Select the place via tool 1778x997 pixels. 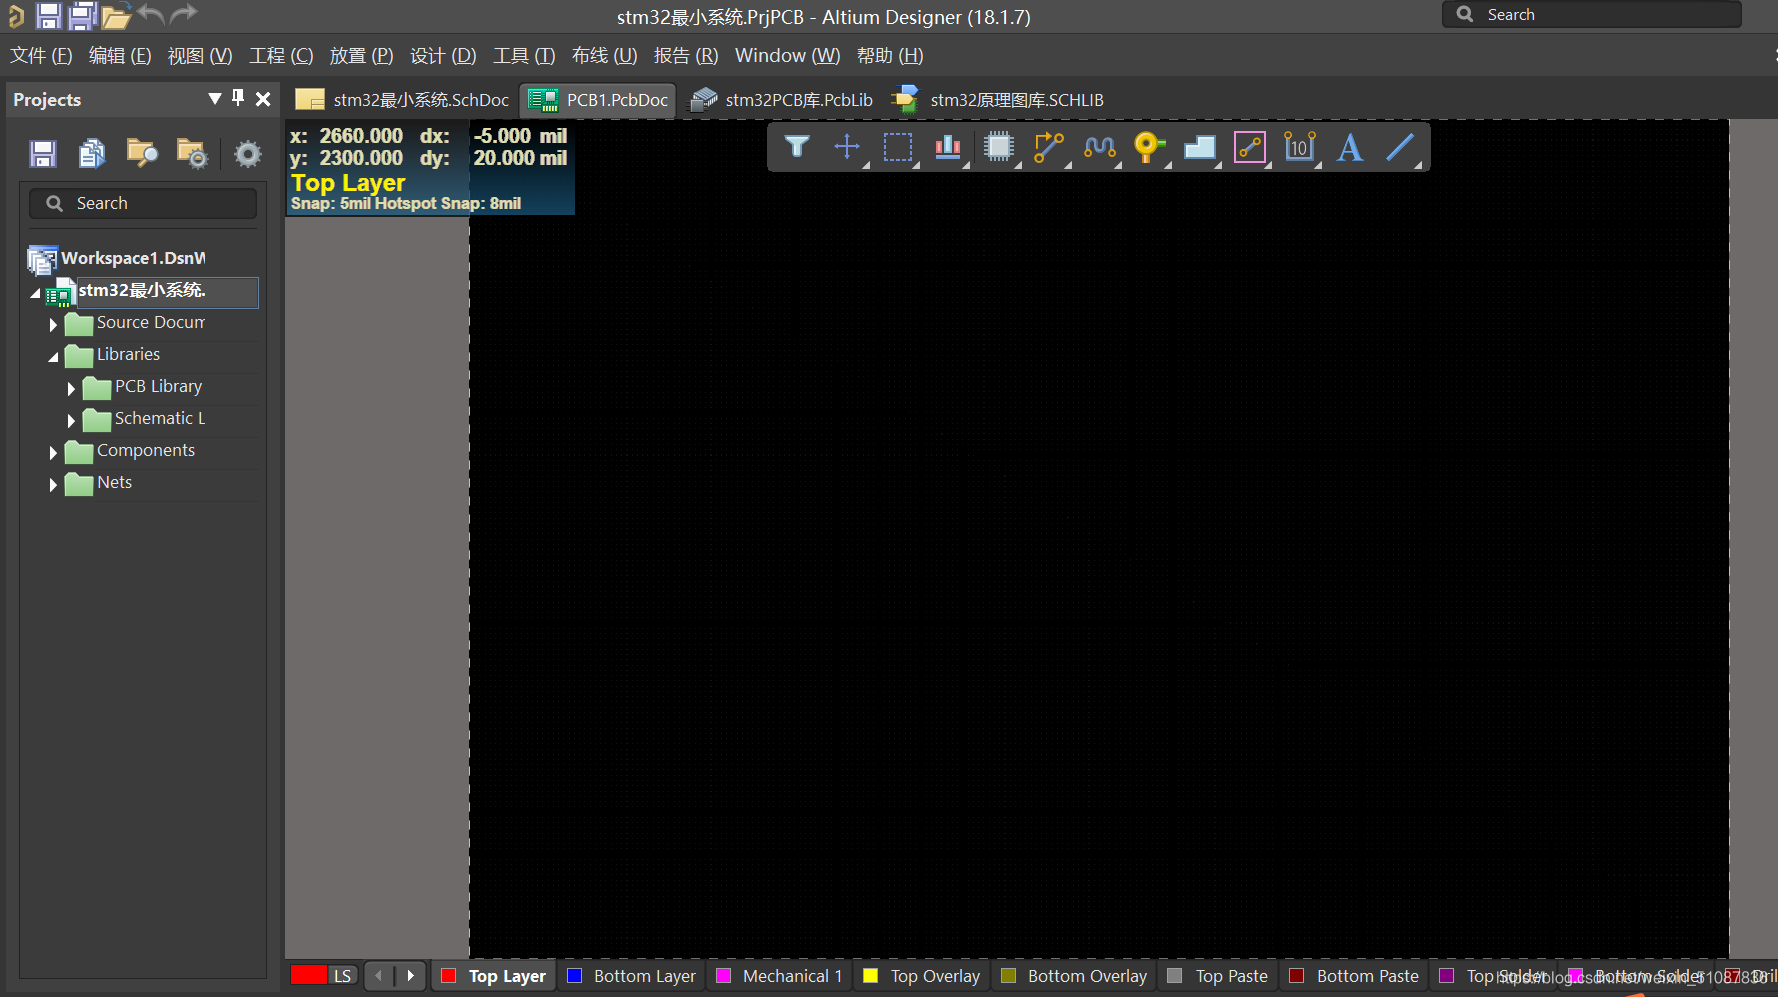click(1149, 147)
